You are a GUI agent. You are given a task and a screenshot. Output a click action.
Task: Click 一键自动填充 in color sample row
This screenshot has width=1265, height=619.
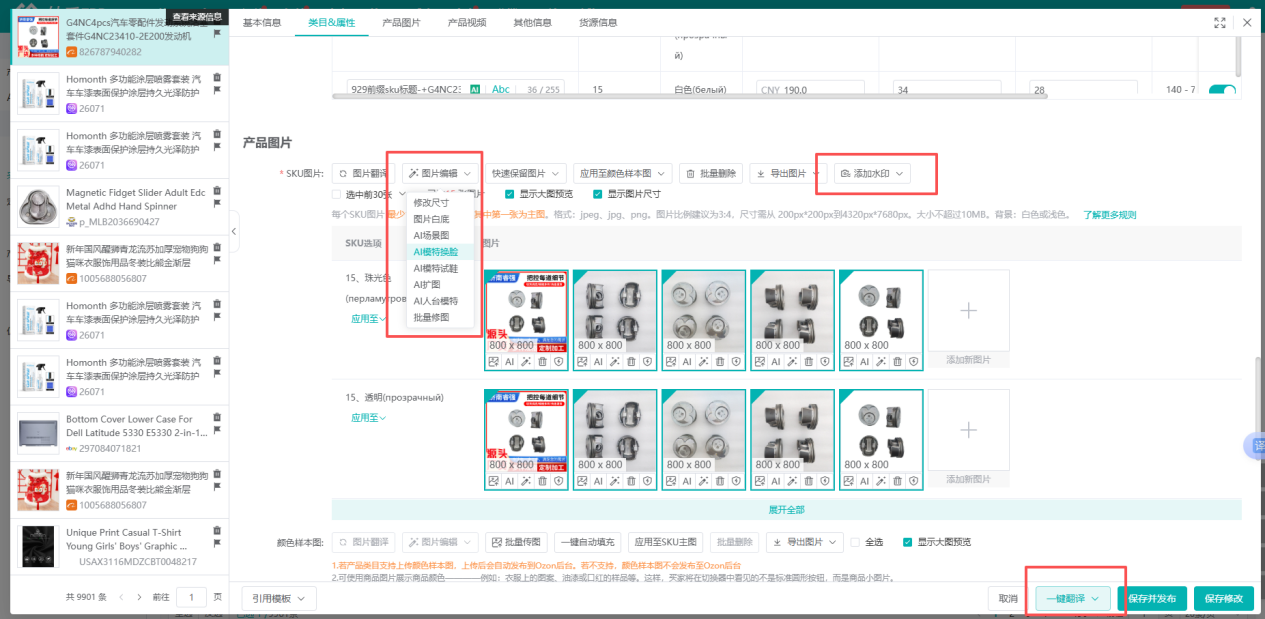[589, 541]
